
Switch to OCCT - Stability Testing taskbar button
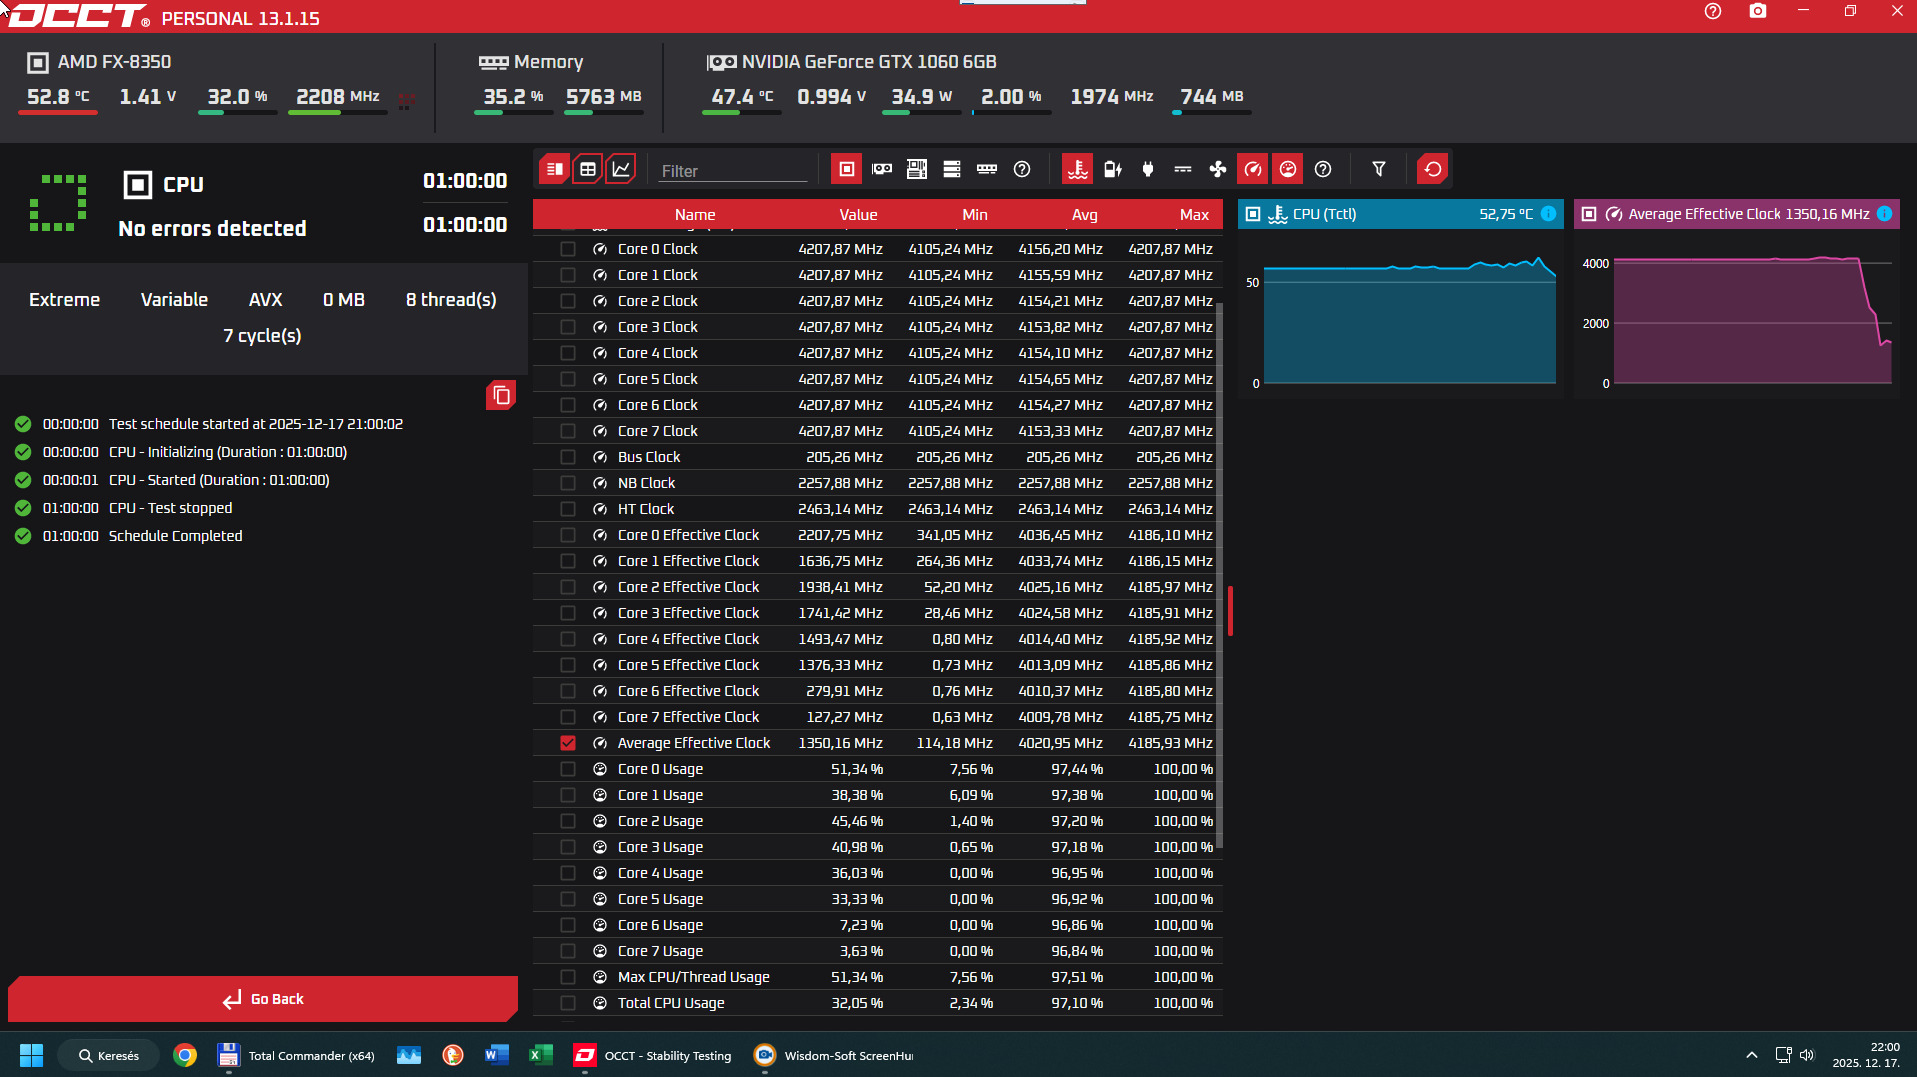click(653, 1055)
